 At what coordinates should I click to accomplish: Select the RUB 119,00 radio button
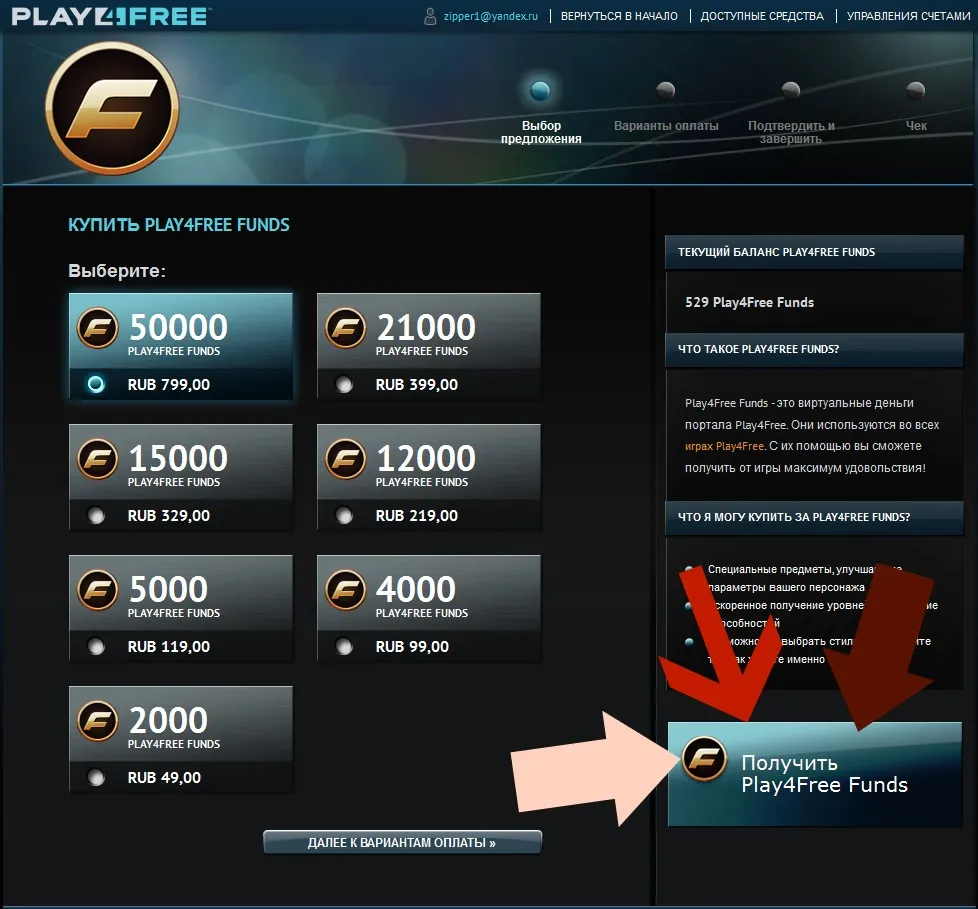point(96,646)
